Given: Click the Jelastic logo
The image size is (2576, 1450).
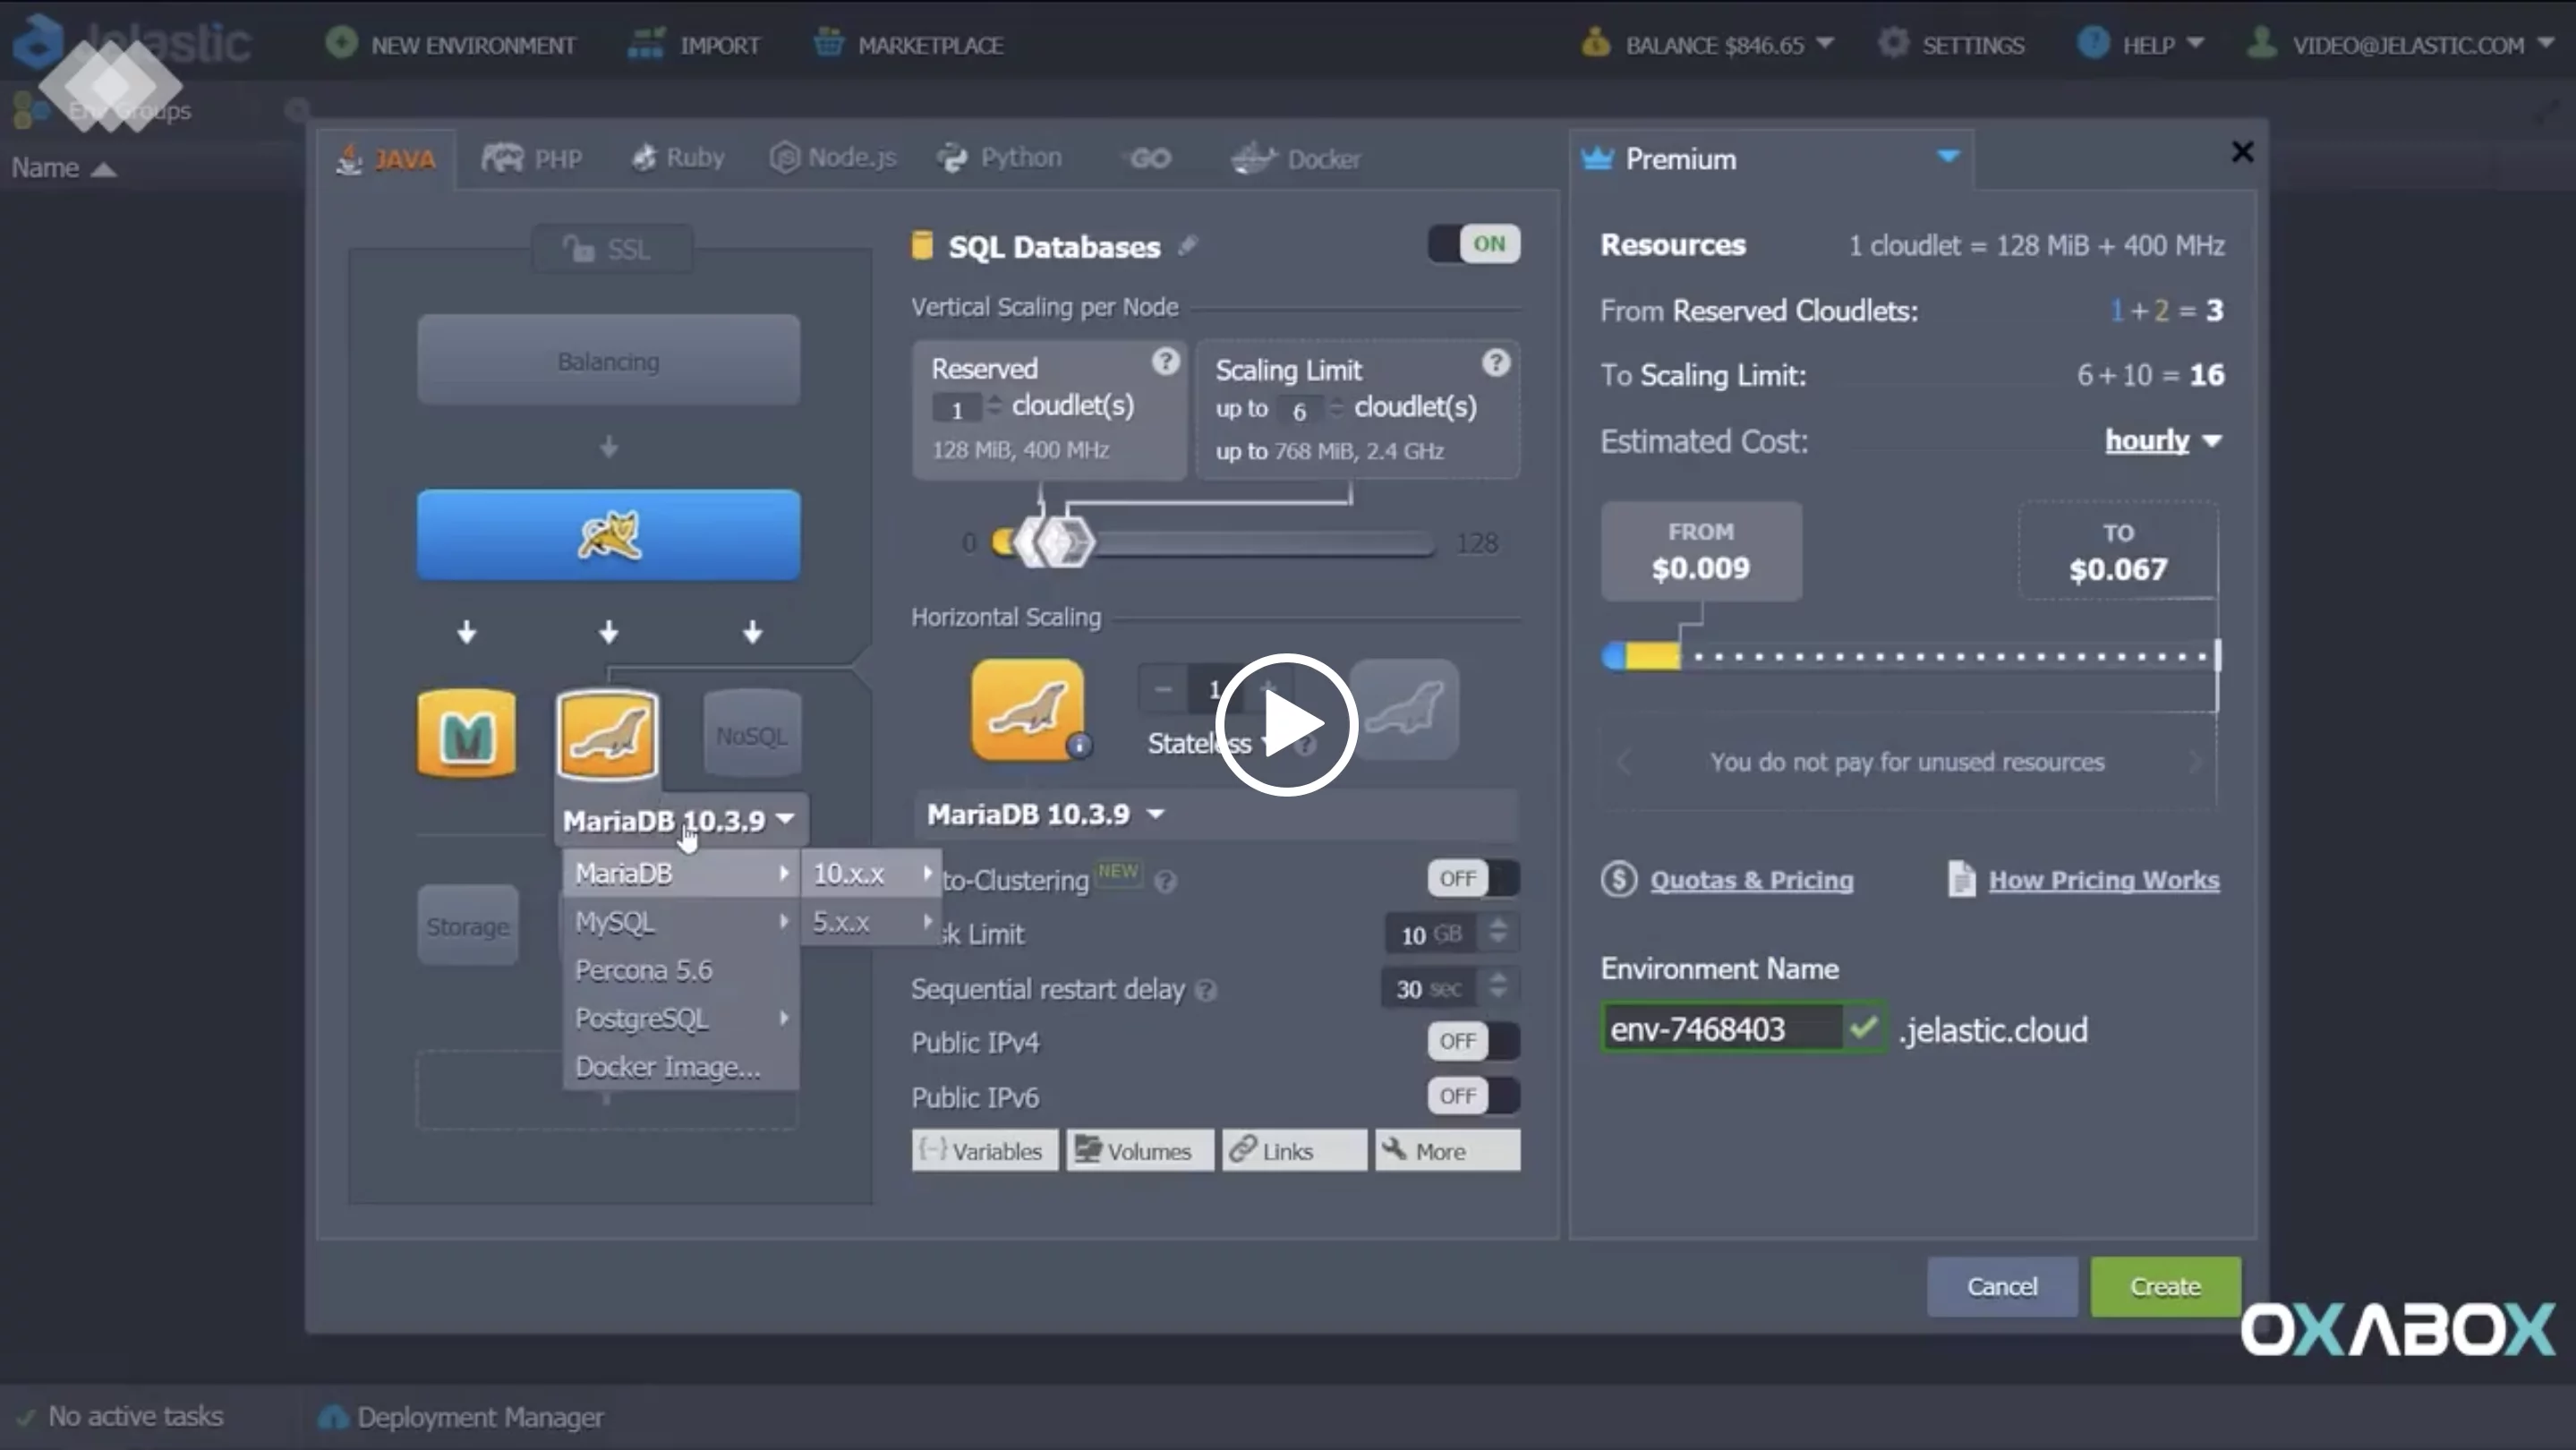Looking at the screenshot, I should [132, 42].
